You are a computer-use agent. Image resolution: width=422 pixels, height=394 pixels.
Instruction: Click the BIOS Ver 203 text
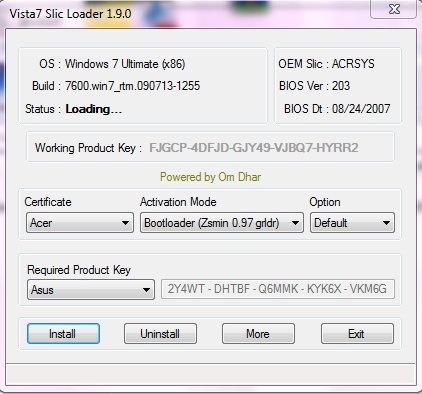(314, 86)
